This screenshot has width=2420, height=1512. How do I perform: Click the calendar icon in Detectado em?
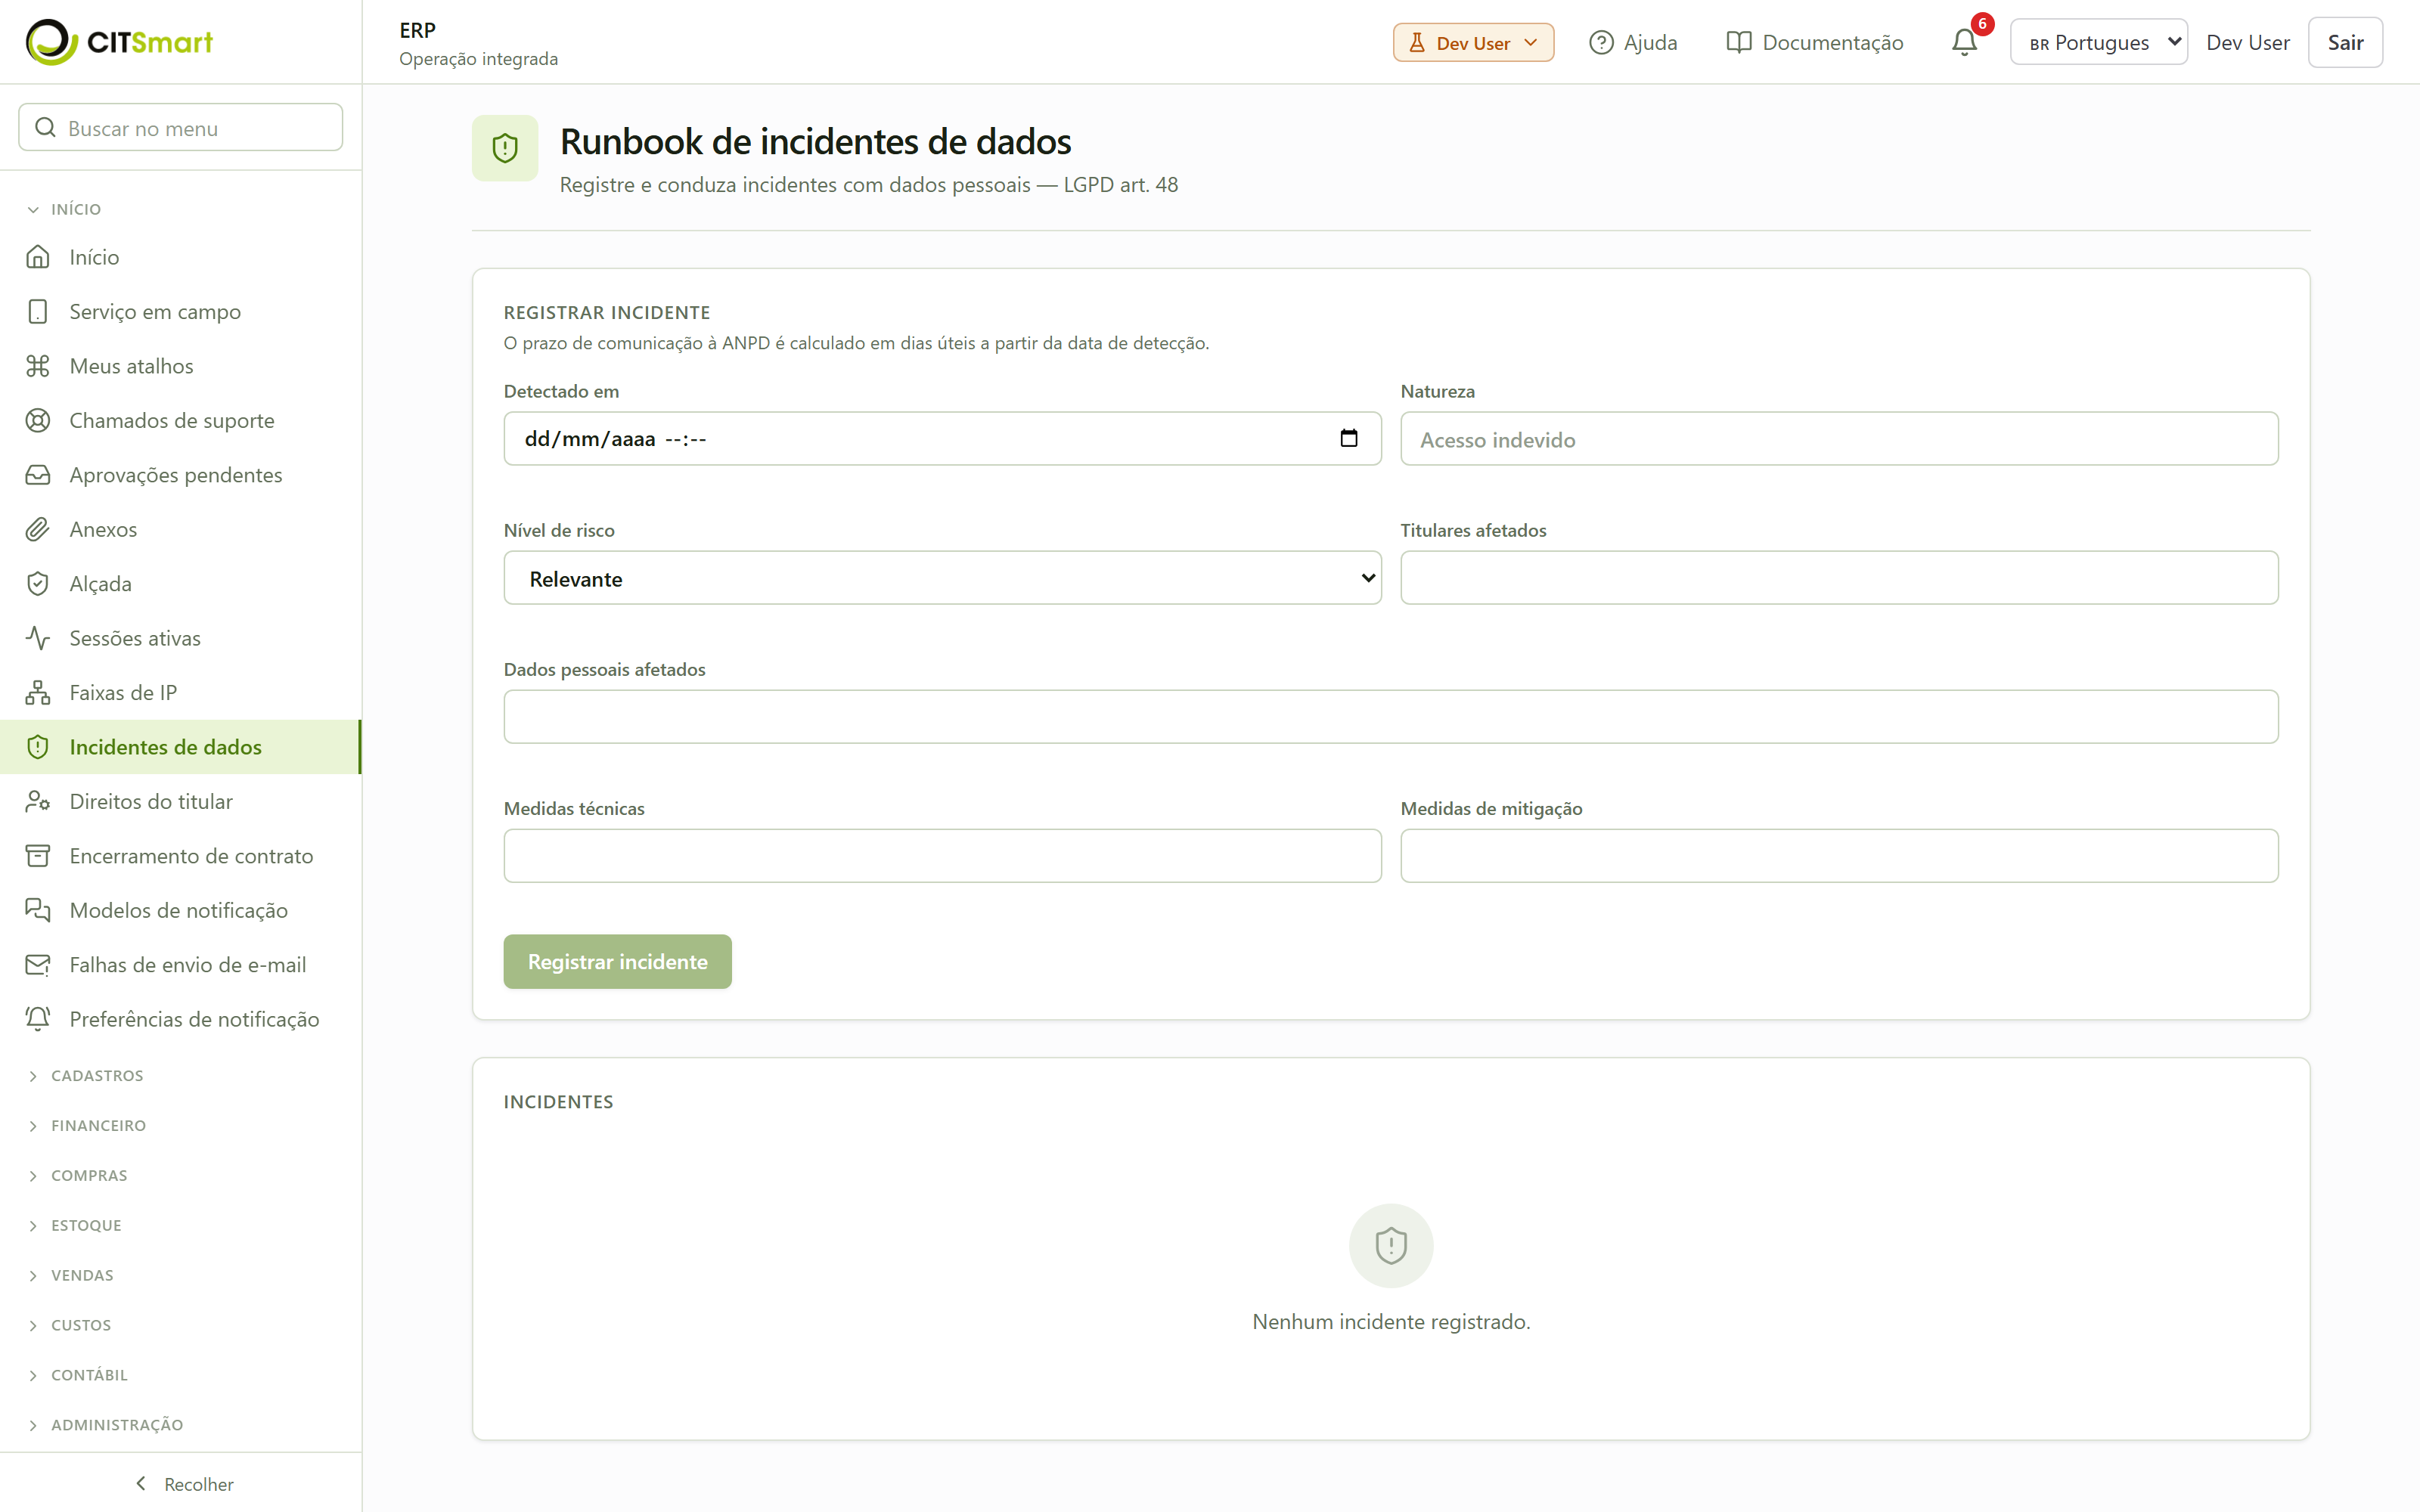click(1349, 438)
